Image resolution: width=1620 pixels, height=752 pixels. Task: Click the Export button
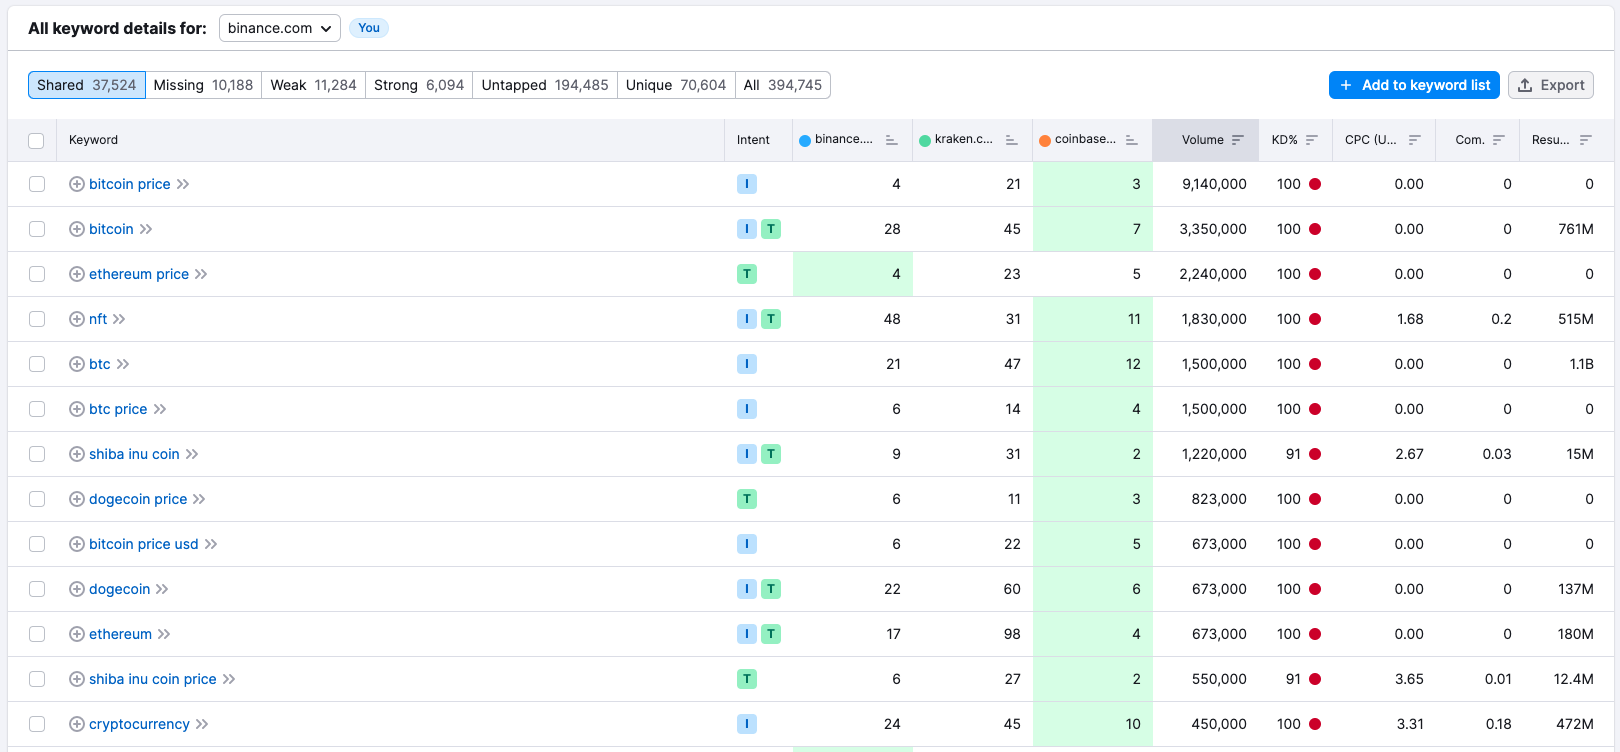point(1551,85)
